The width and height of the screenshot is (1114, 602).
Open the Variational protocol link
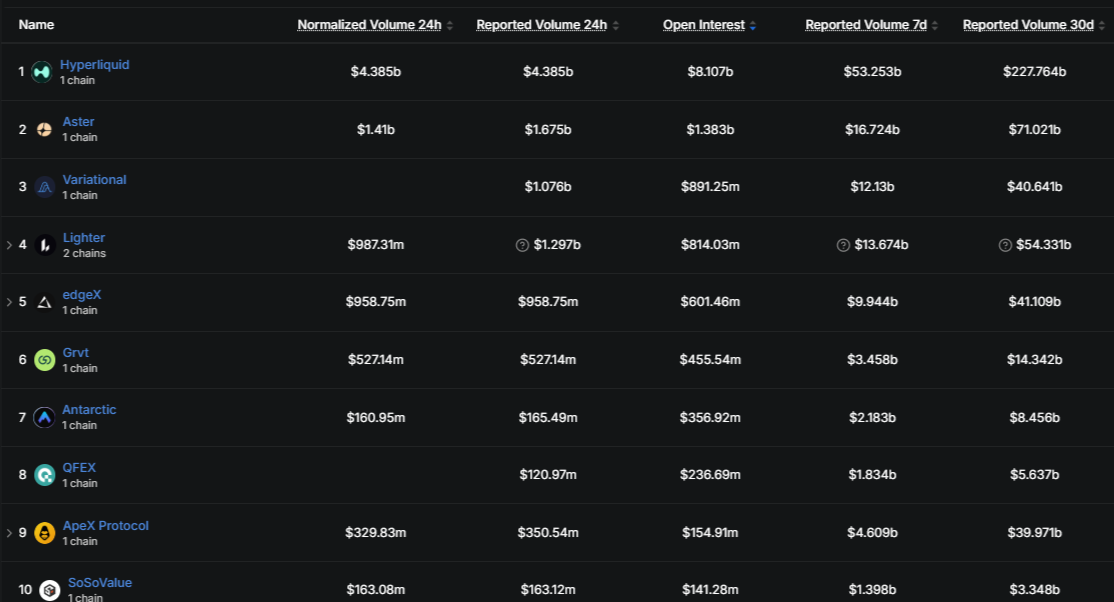94,180
